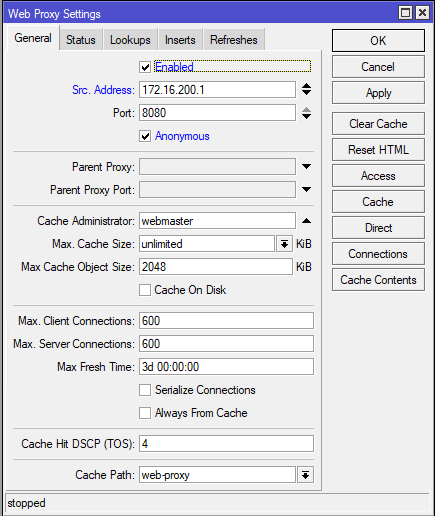The width and height of the screenshot is (435, 516).
Task: Switch to the Status tab
Action: [81, 40]
